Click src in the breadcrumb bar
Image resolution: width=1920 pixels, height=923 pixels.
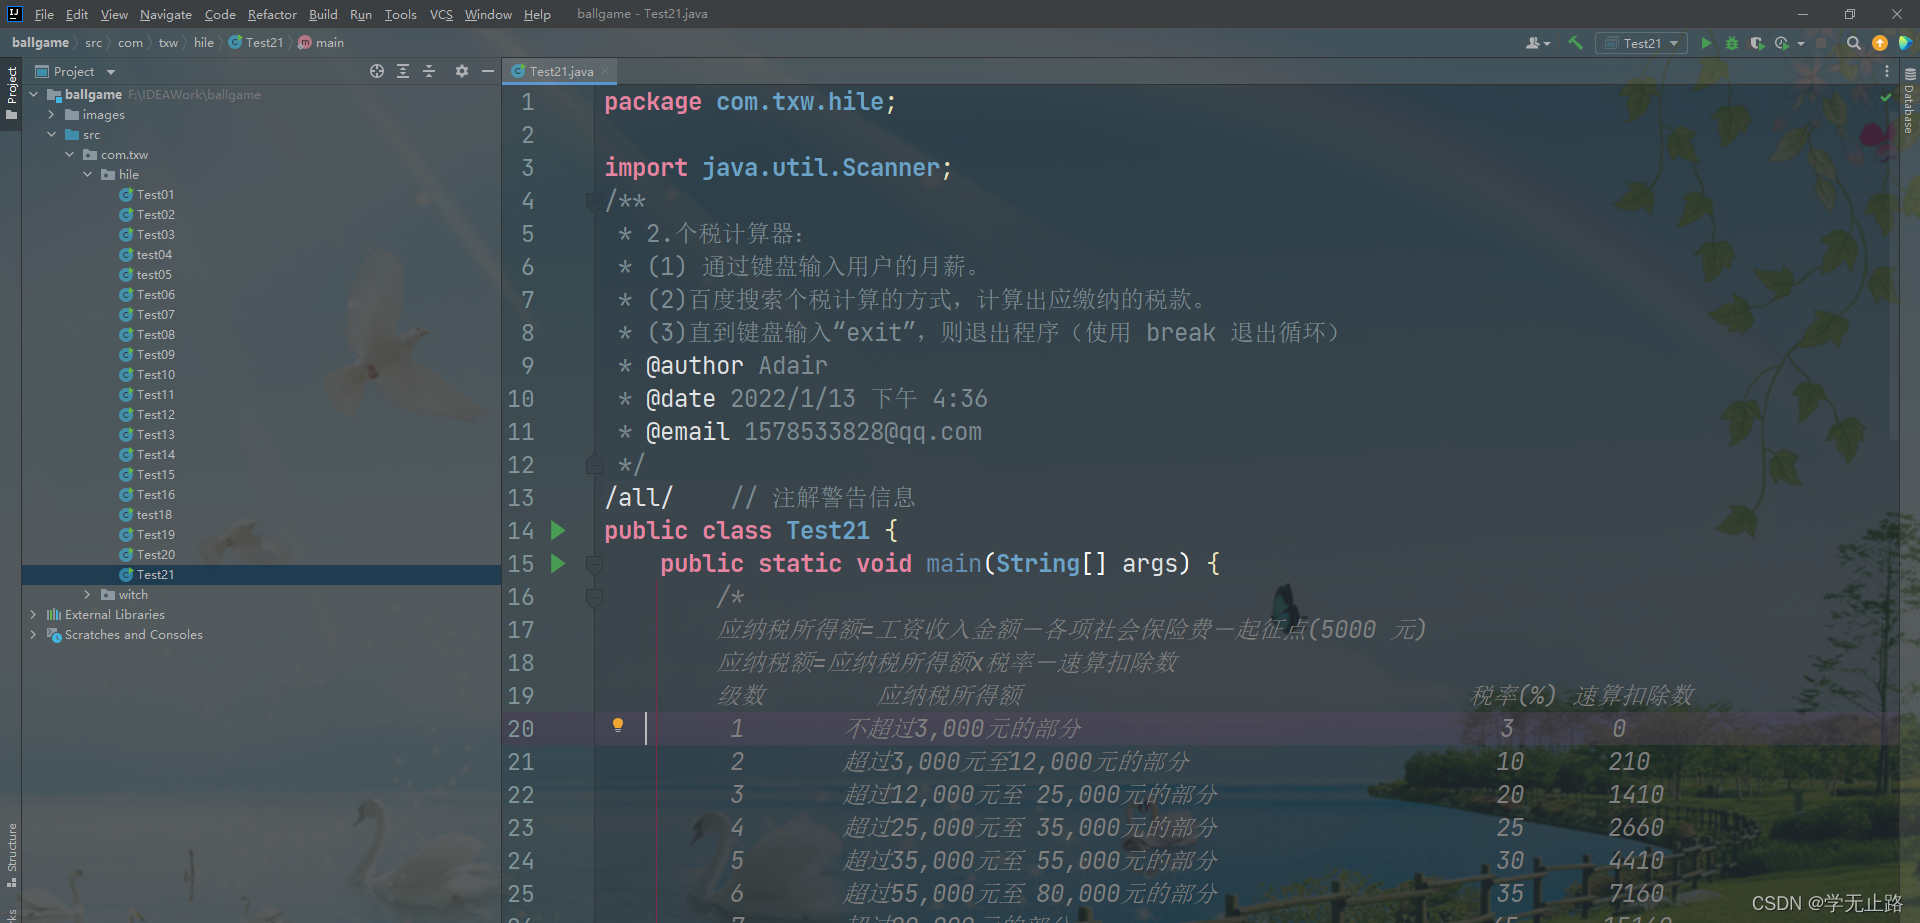pyautogui.click(x=93, y=43)
